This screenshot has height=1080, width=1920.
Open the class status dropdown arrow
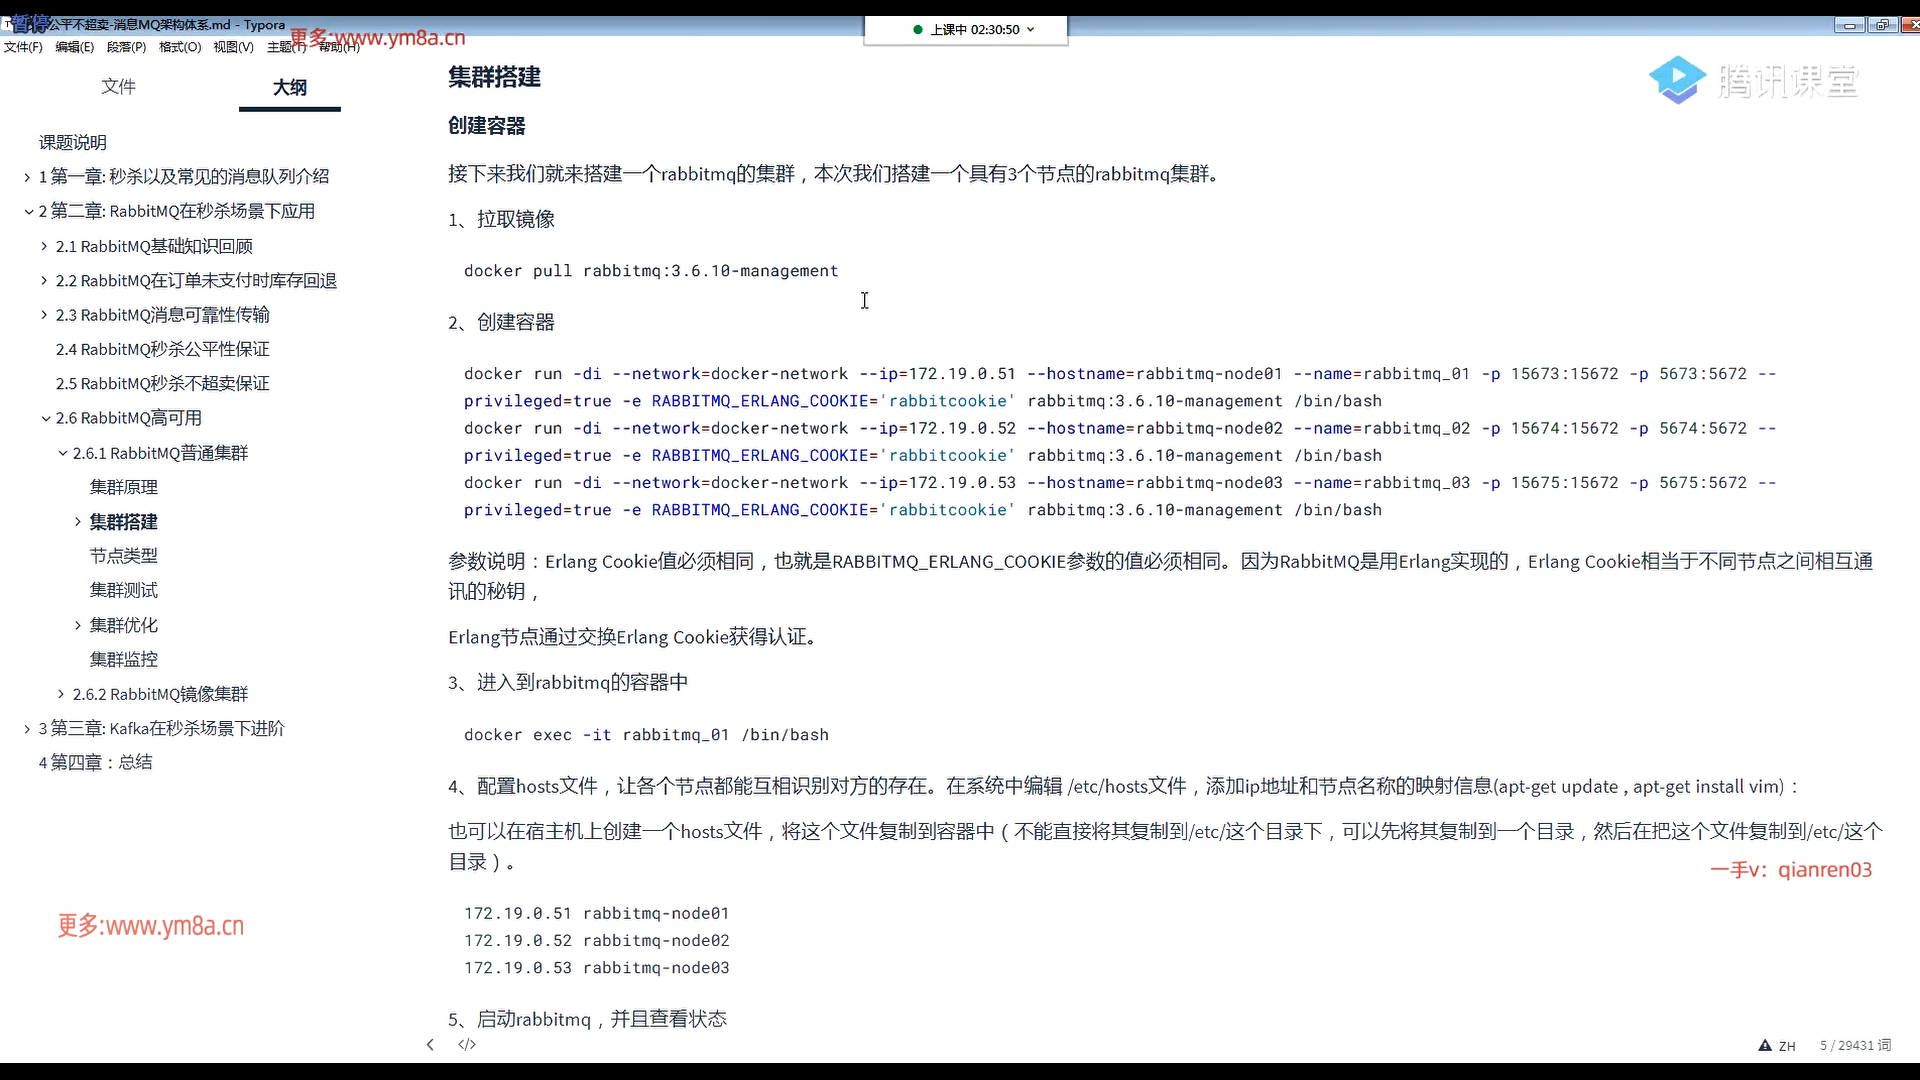[1031, 30]
